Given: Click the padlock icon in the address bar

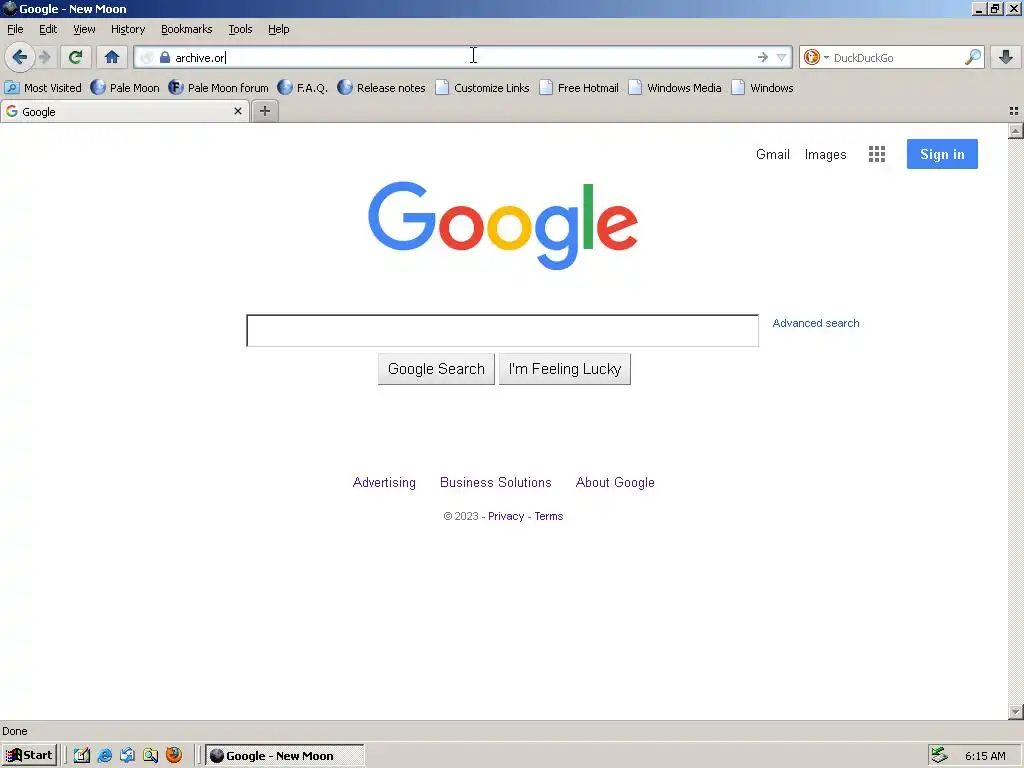Looking at the screenshot, I should click(x=165, y=57).
